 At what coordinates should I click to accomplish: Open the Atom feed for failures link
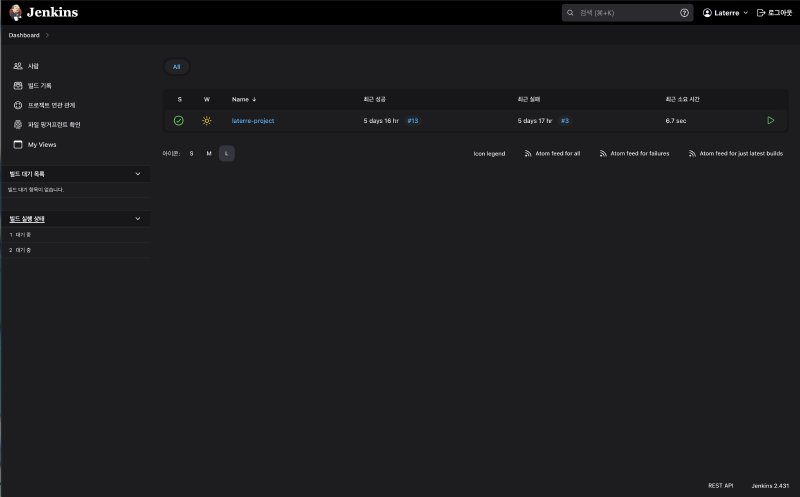[x=640, y=154]
